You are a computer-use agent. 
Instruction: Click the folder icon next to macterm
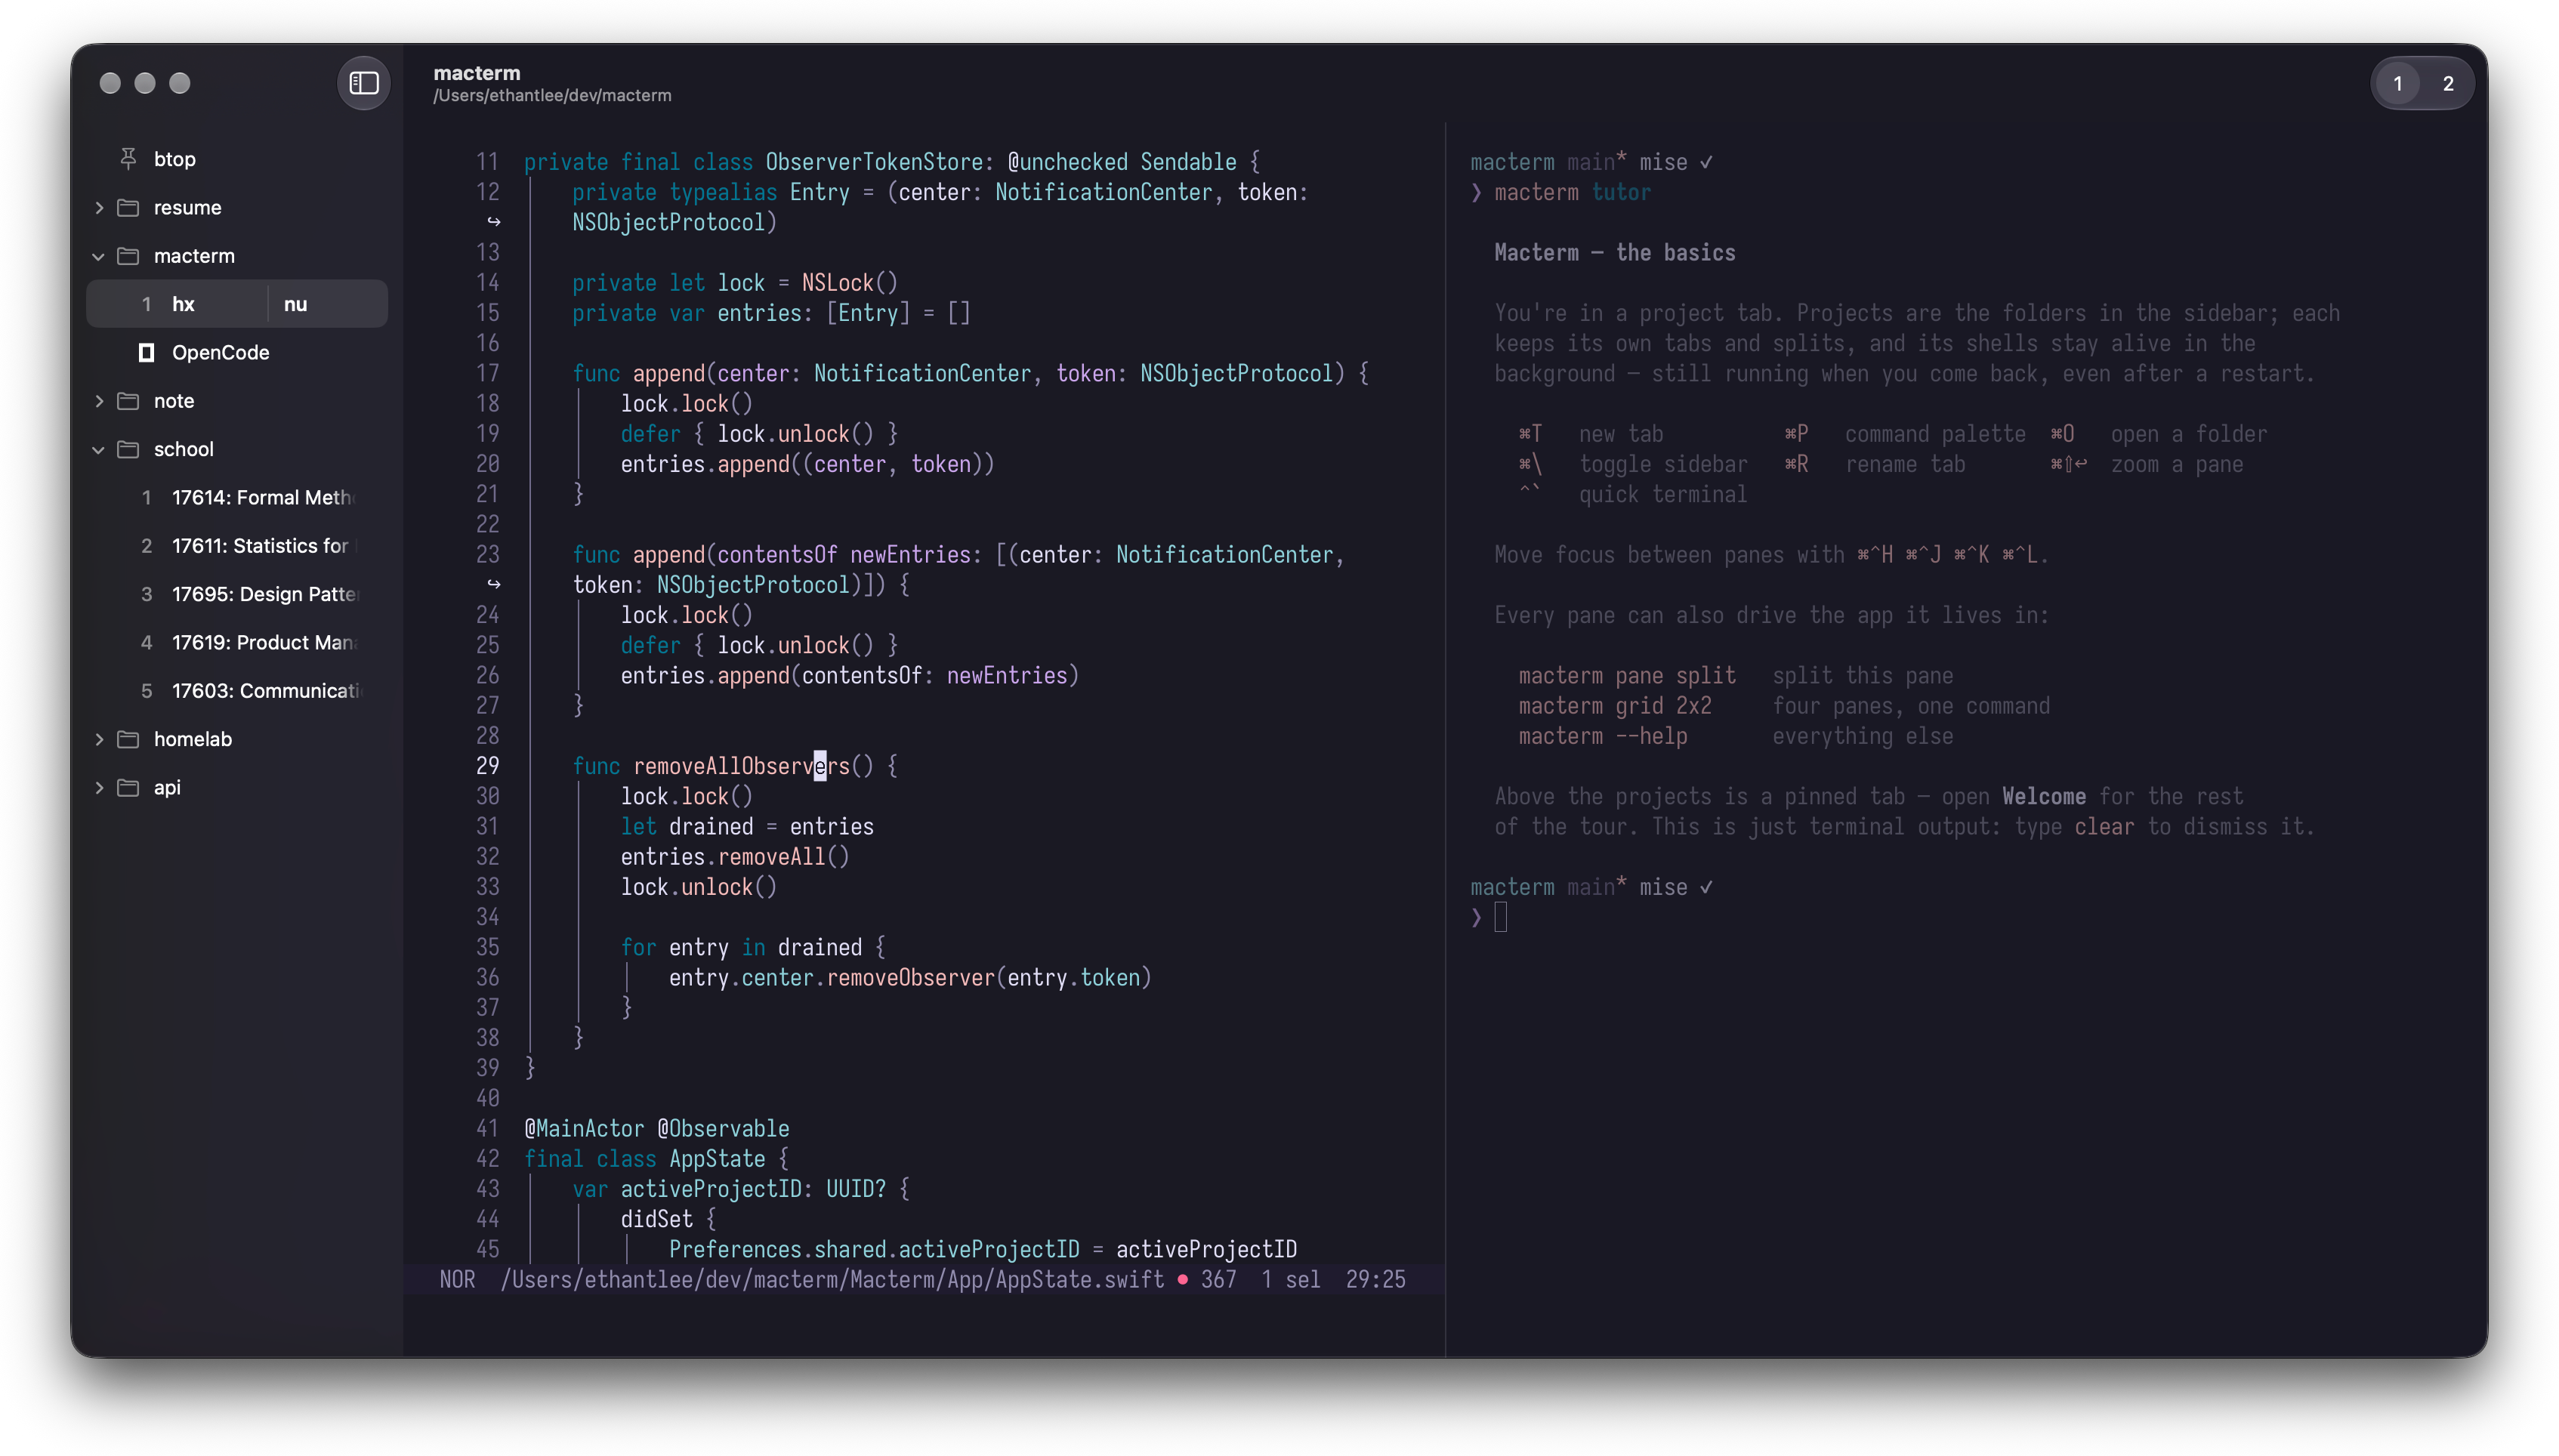(128, 255)
